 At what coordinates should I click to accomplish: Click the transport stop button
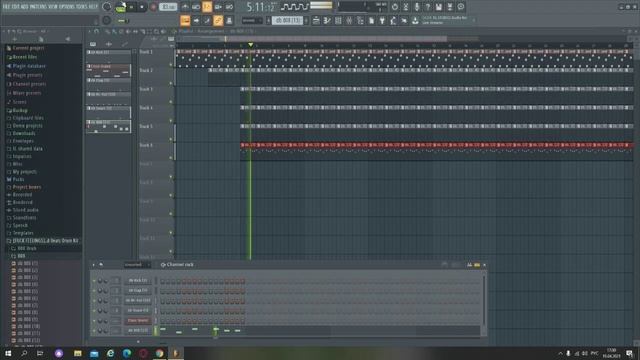pos(142,7)
